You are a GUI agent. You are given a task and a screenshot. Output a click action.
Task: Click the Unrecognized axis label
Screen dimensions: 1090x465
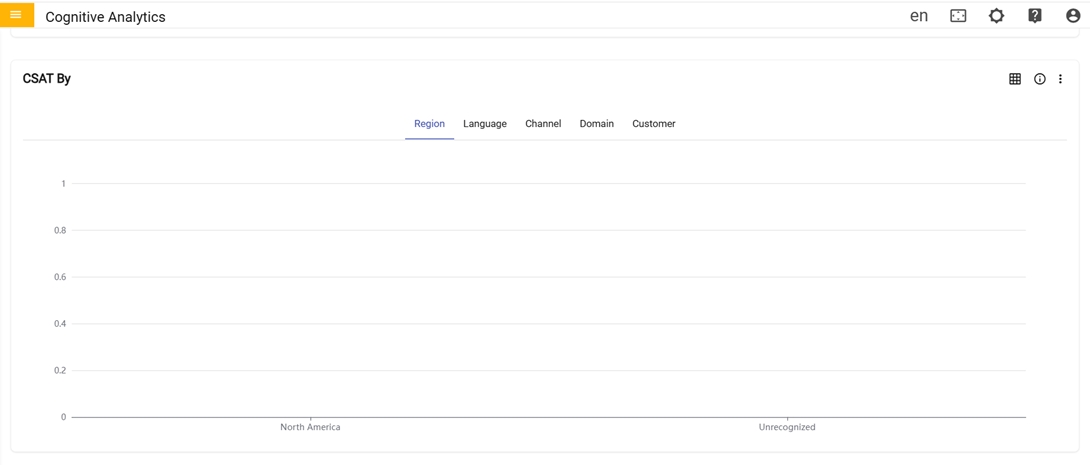coord(787,427)
